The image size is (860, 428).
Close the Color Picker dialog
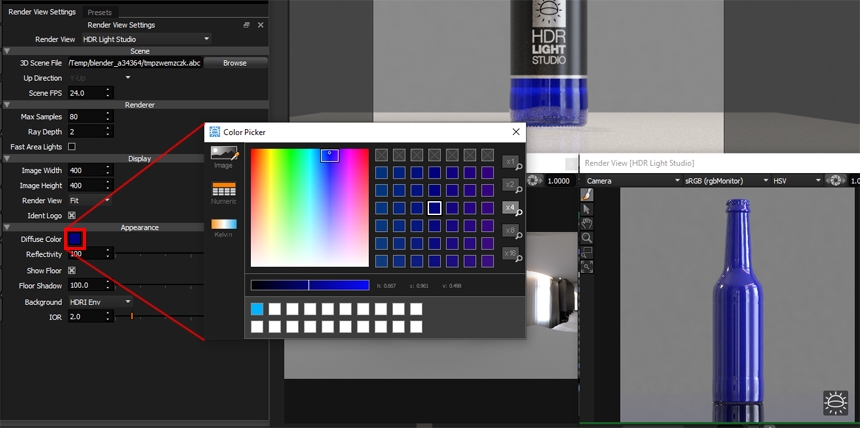[516, 132]
